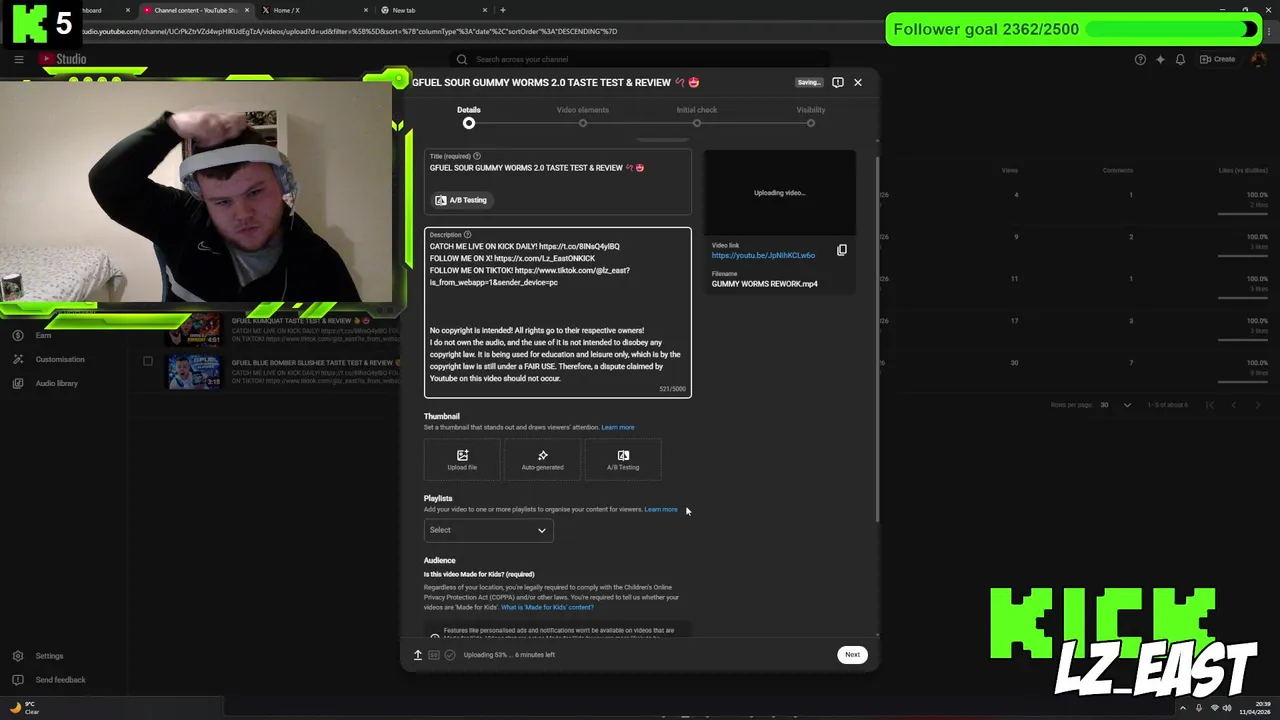Click the Uploading video preview thumbnail

coord(779,193)
